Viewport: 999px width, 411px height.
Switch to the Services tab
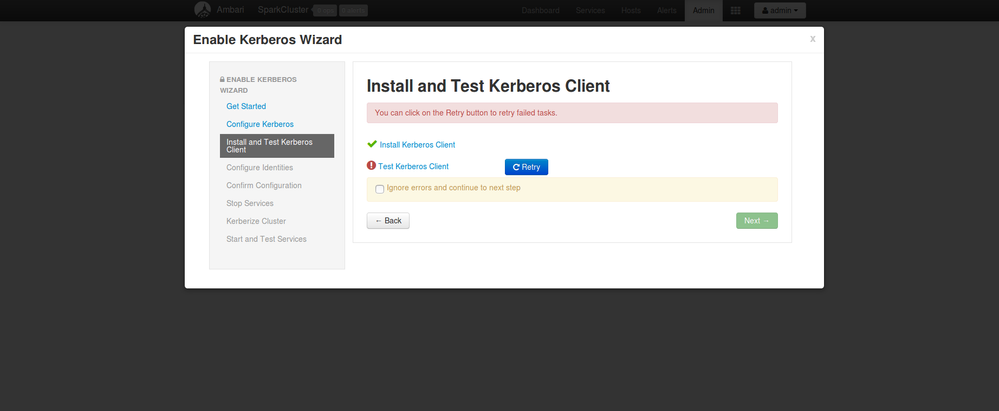(590, 10)
